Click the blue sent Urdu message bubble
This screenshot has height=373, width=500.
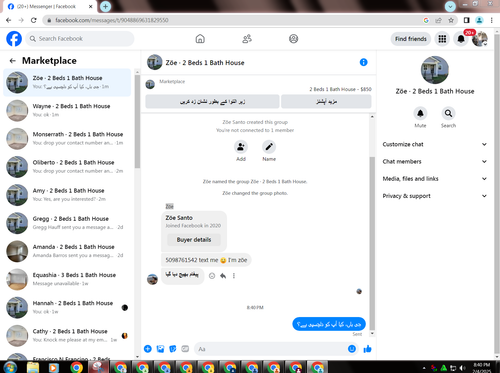click(x=329, y=324)
